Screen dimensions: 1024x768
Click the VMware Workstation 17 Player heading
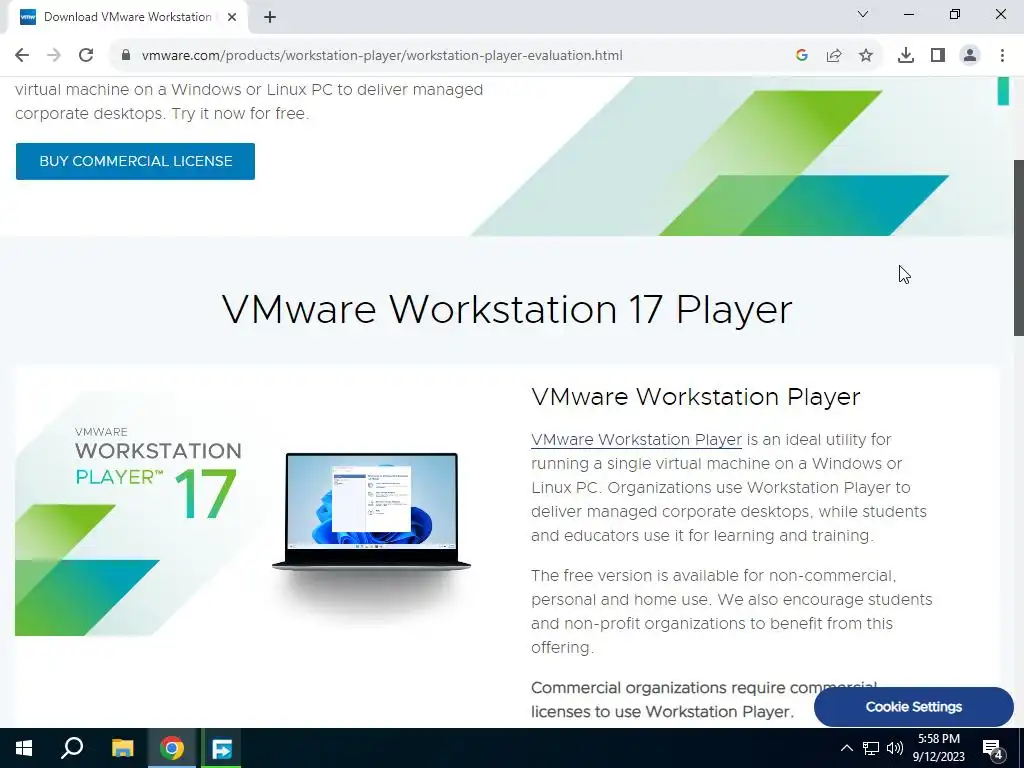(x=507, y=309)
